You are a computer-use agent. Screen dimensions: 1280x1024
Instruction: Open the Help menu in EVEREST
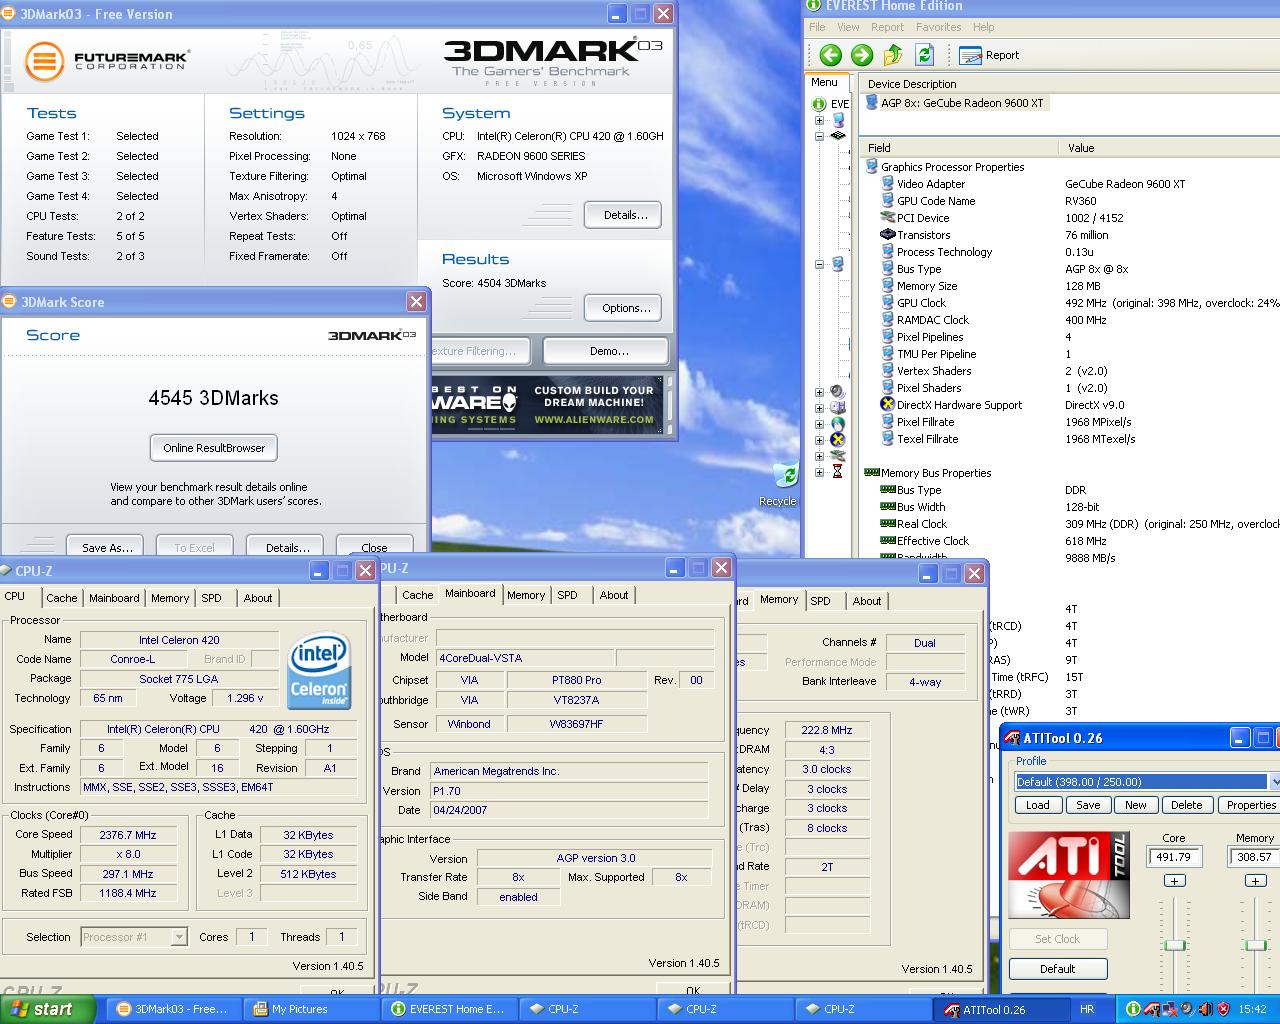tap(983, 27)
